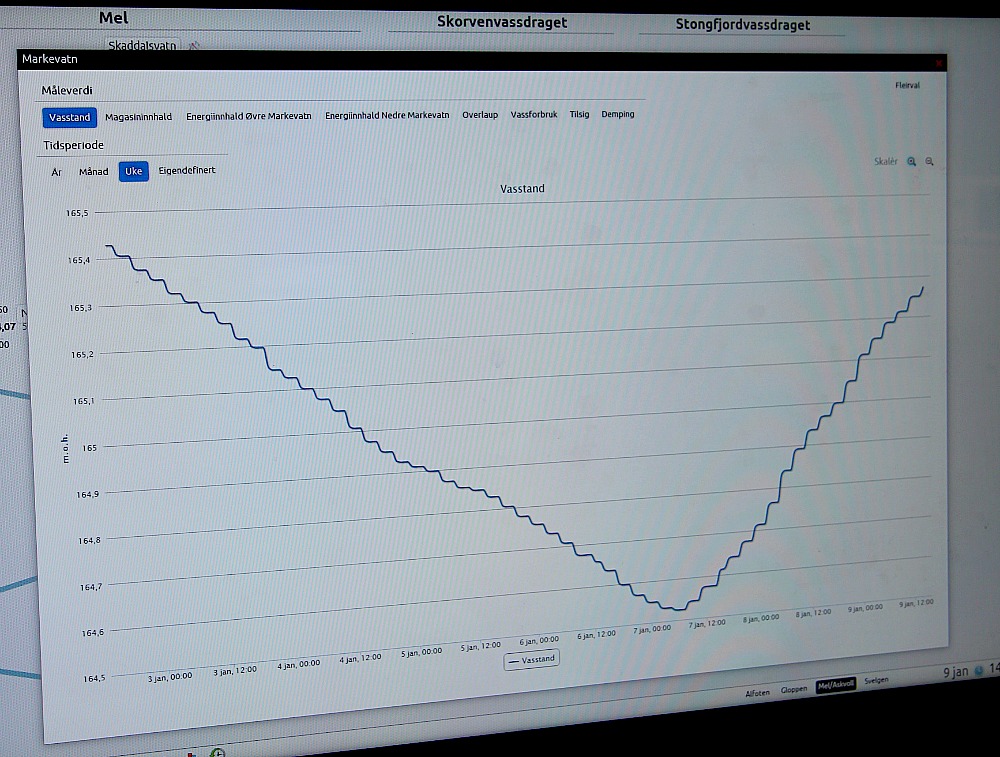
Task: Switch to the Alfoten region tab
Action: [x=757, y=693]
